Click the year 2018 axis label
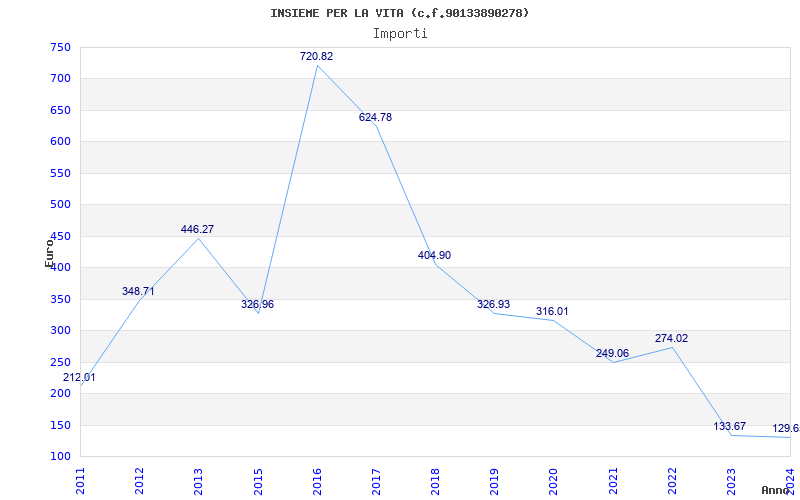The height and width of the screenshot is (500, 800). (x=436, y=481)
